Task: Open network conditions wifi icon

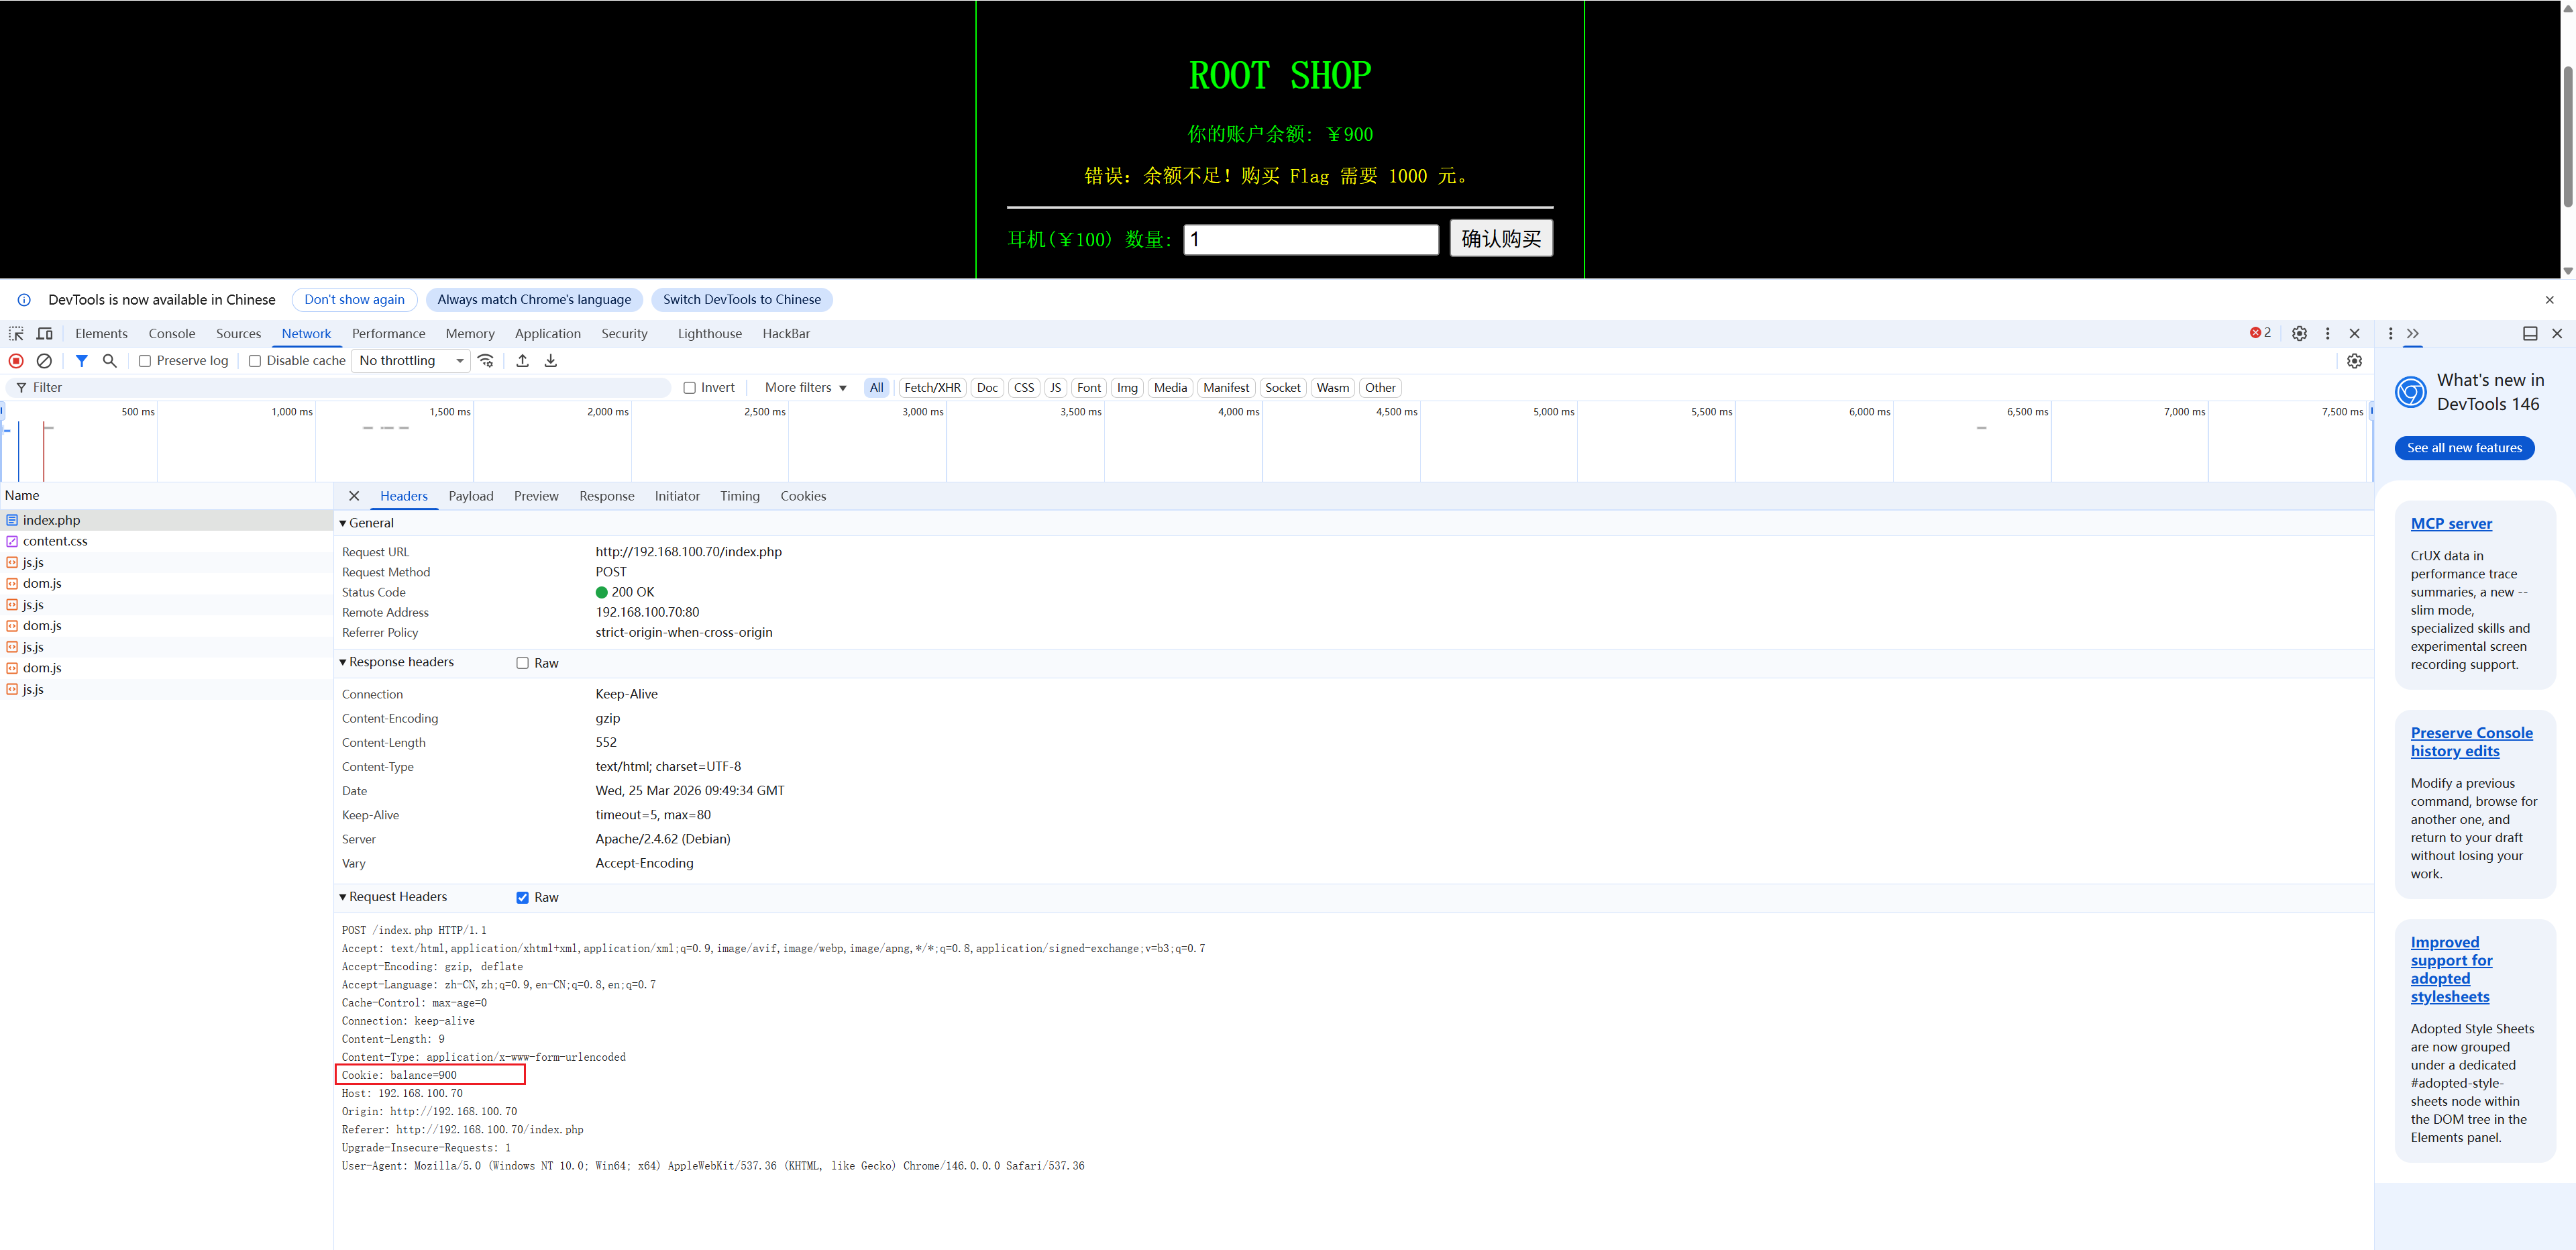Action: tap(486, 361)
